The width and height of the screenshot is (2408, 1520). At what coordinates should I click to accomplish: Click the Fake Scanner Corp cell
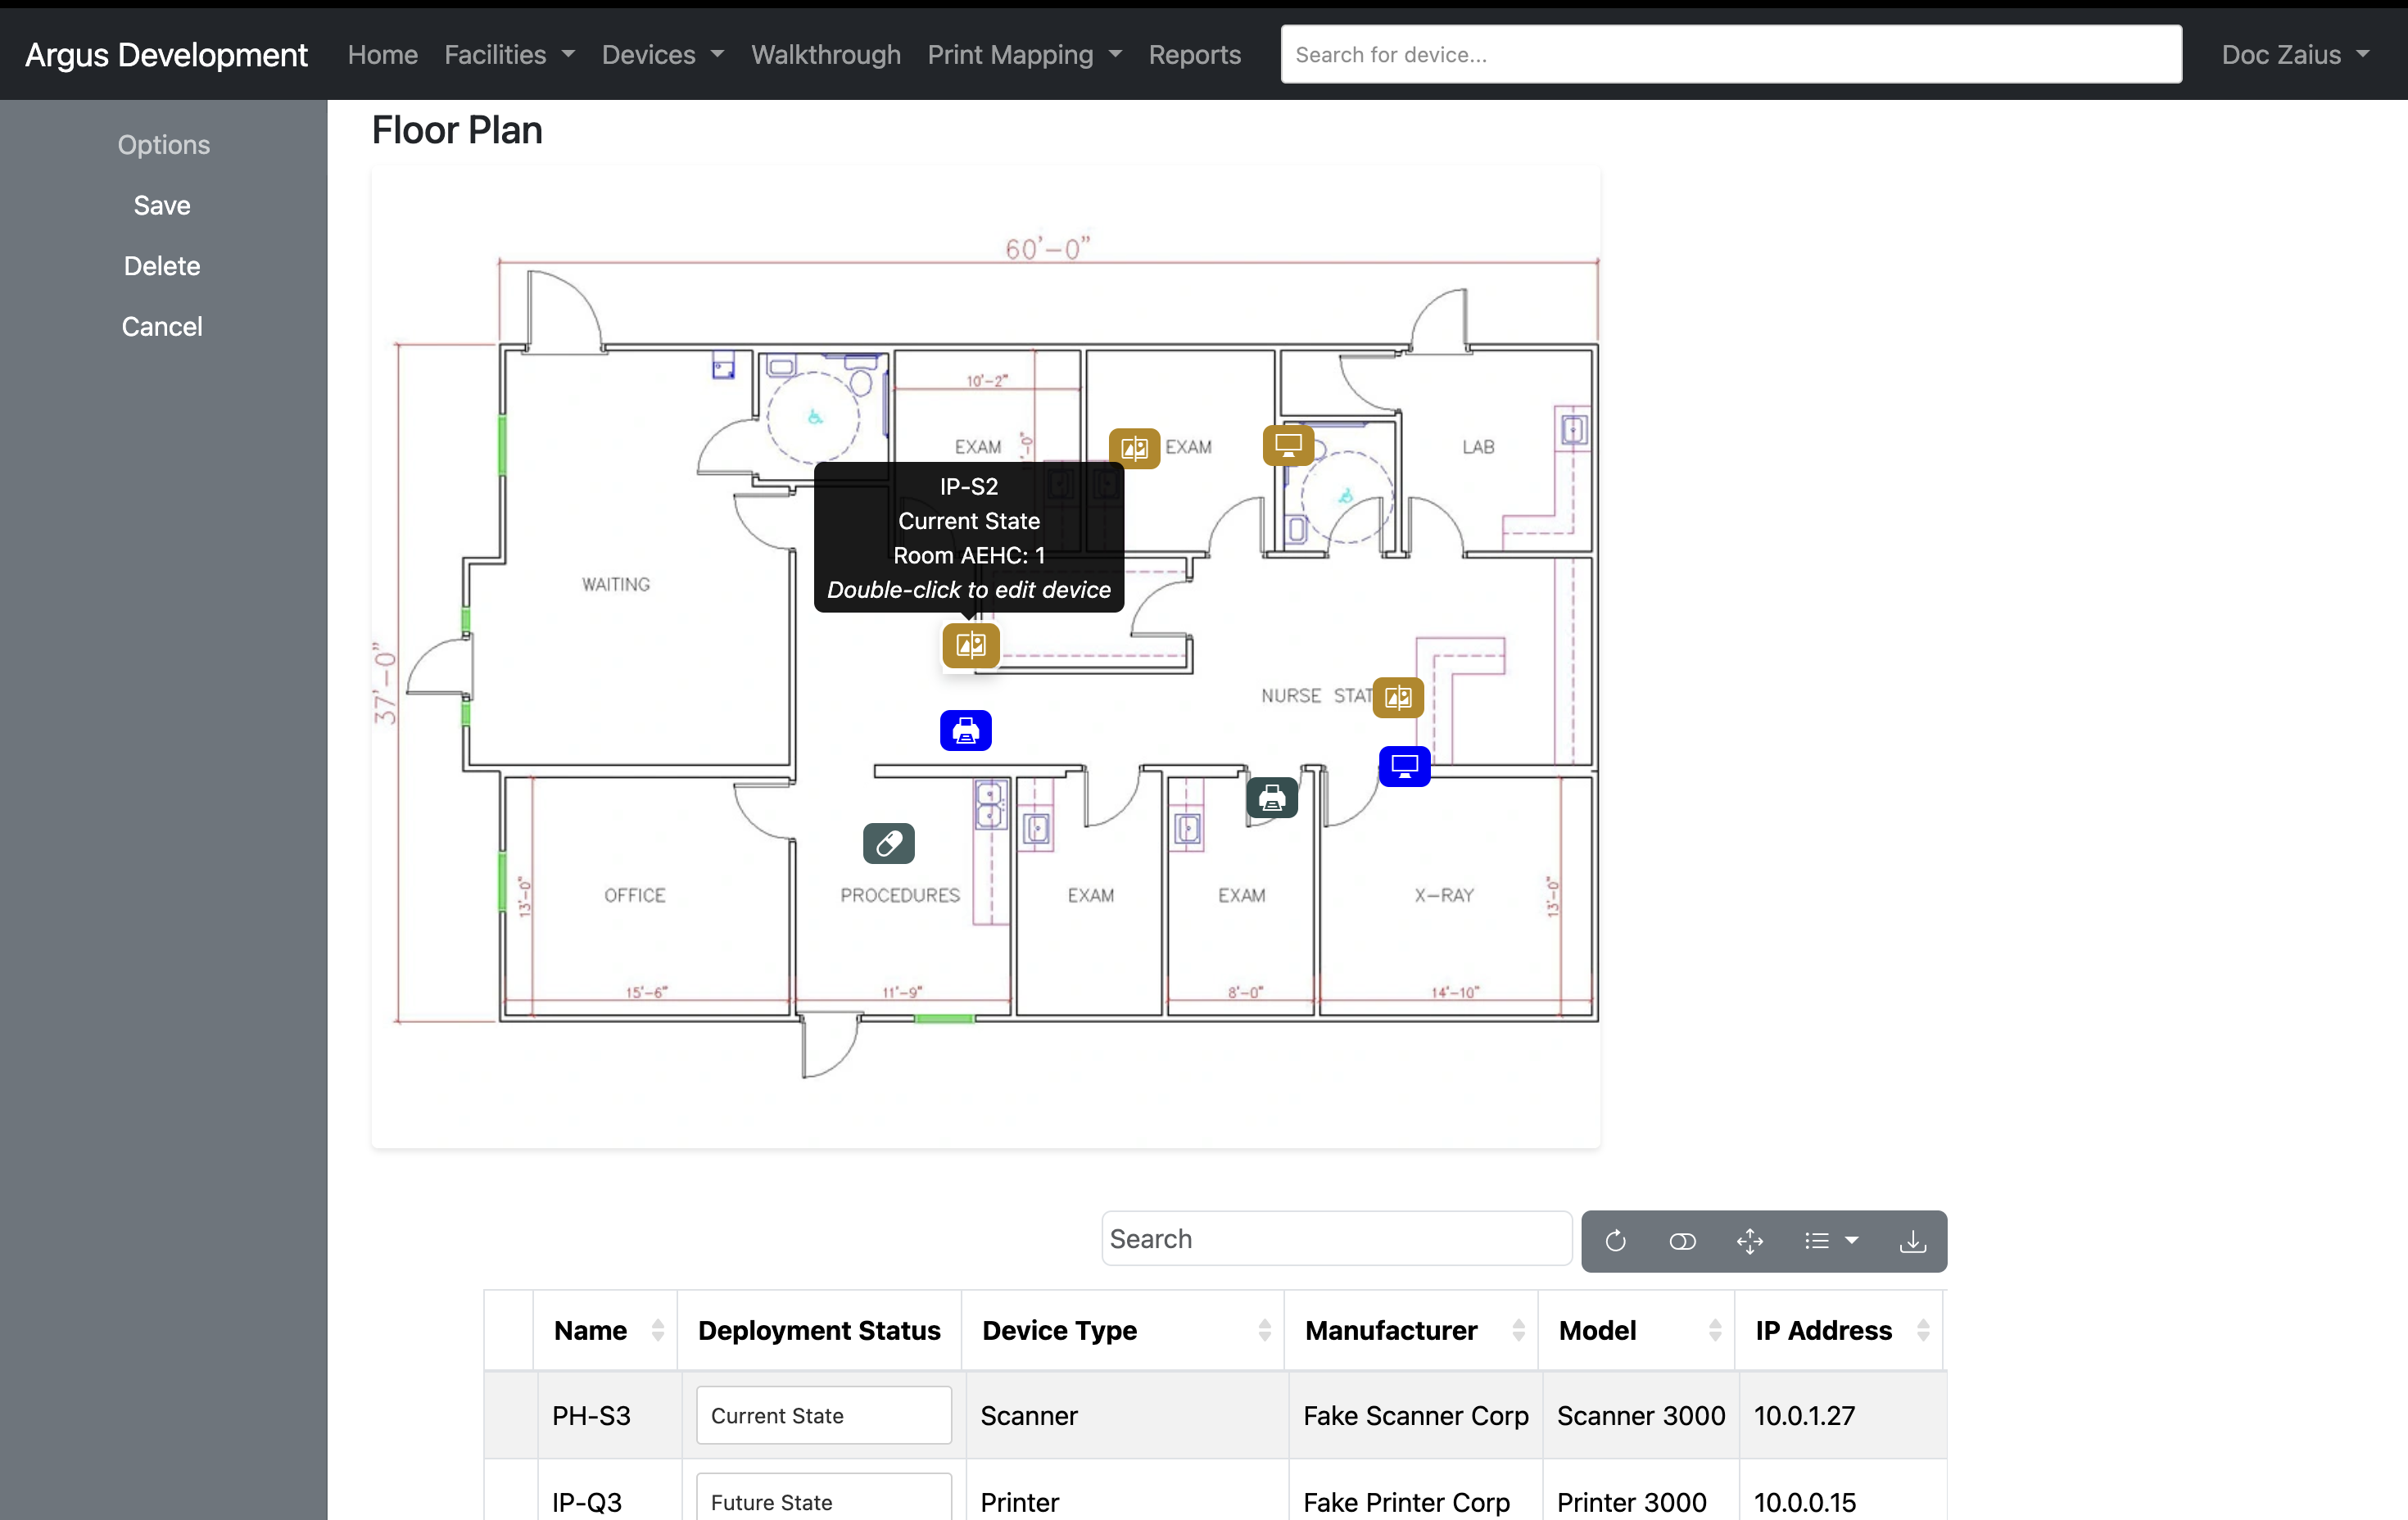(x=1415, y=1416)
